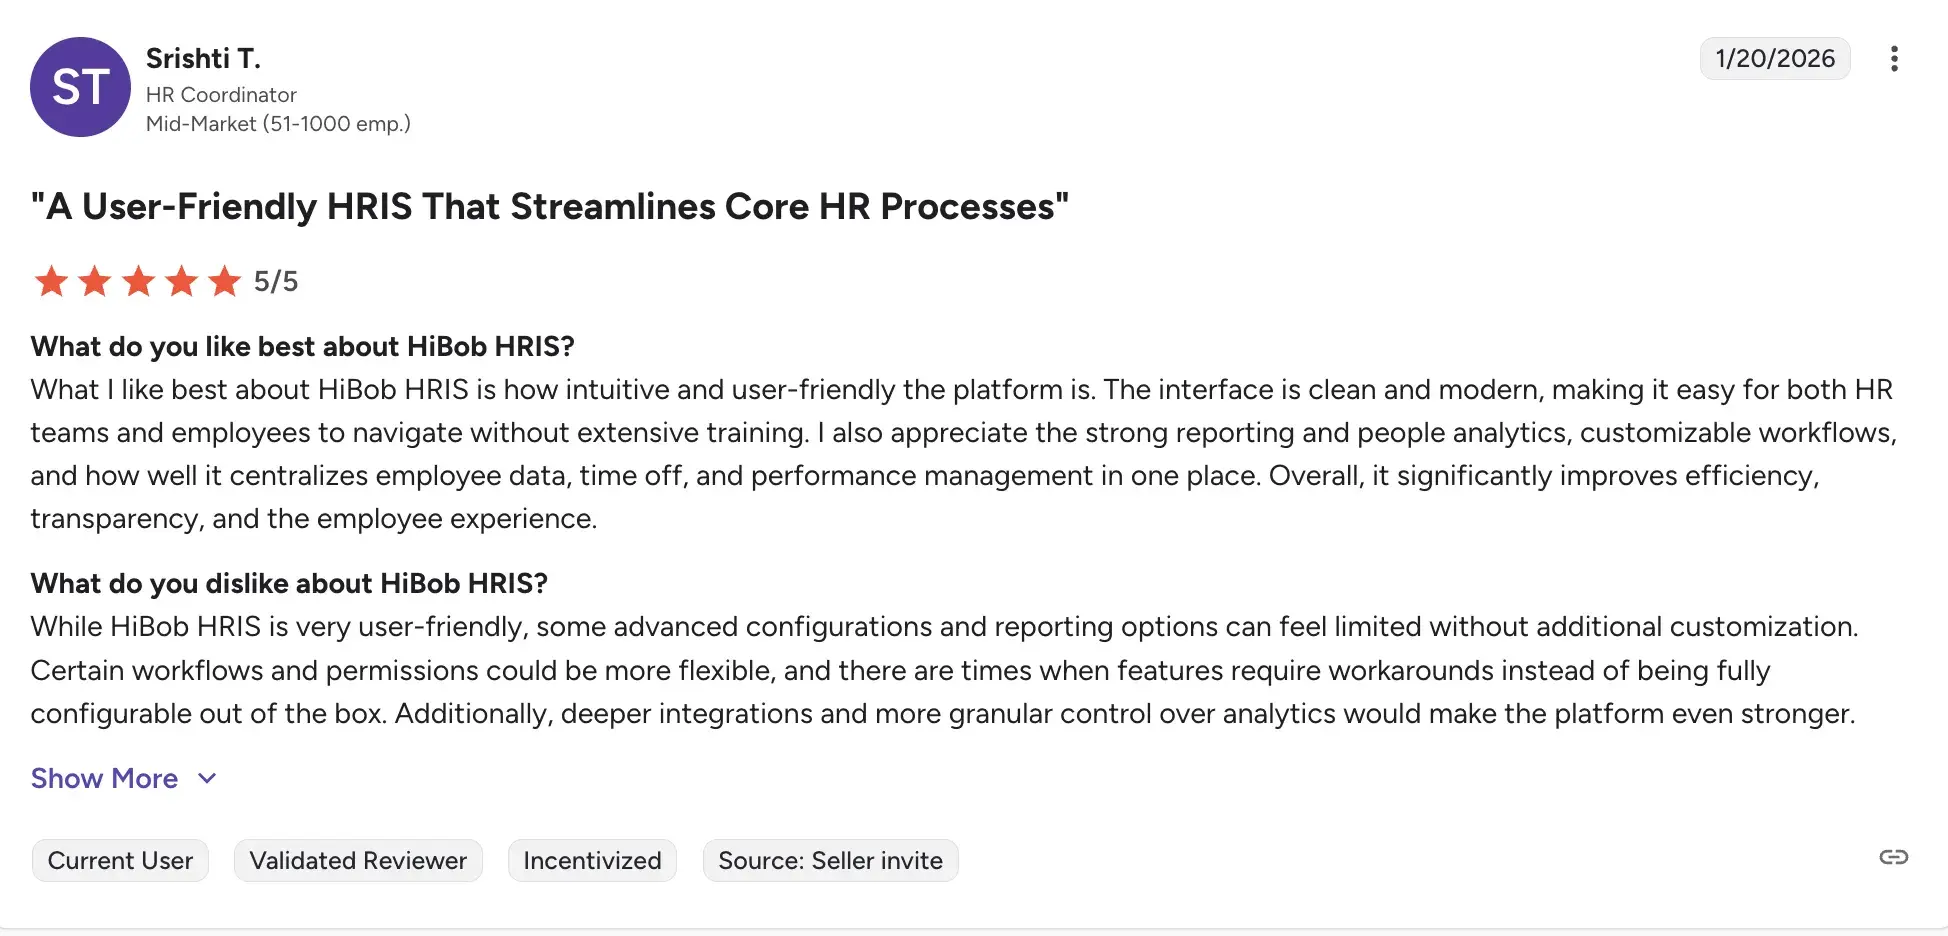Click the copy review link icon
The image size is (1948, 936).
[1893, 858]
